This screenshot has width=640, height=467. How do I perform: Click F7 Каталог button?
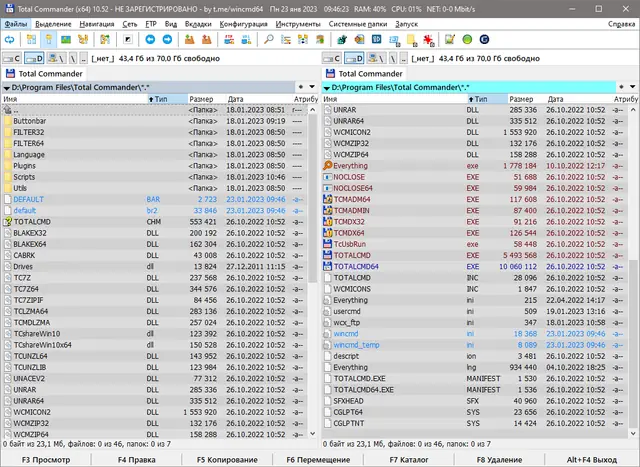point(409,460)
